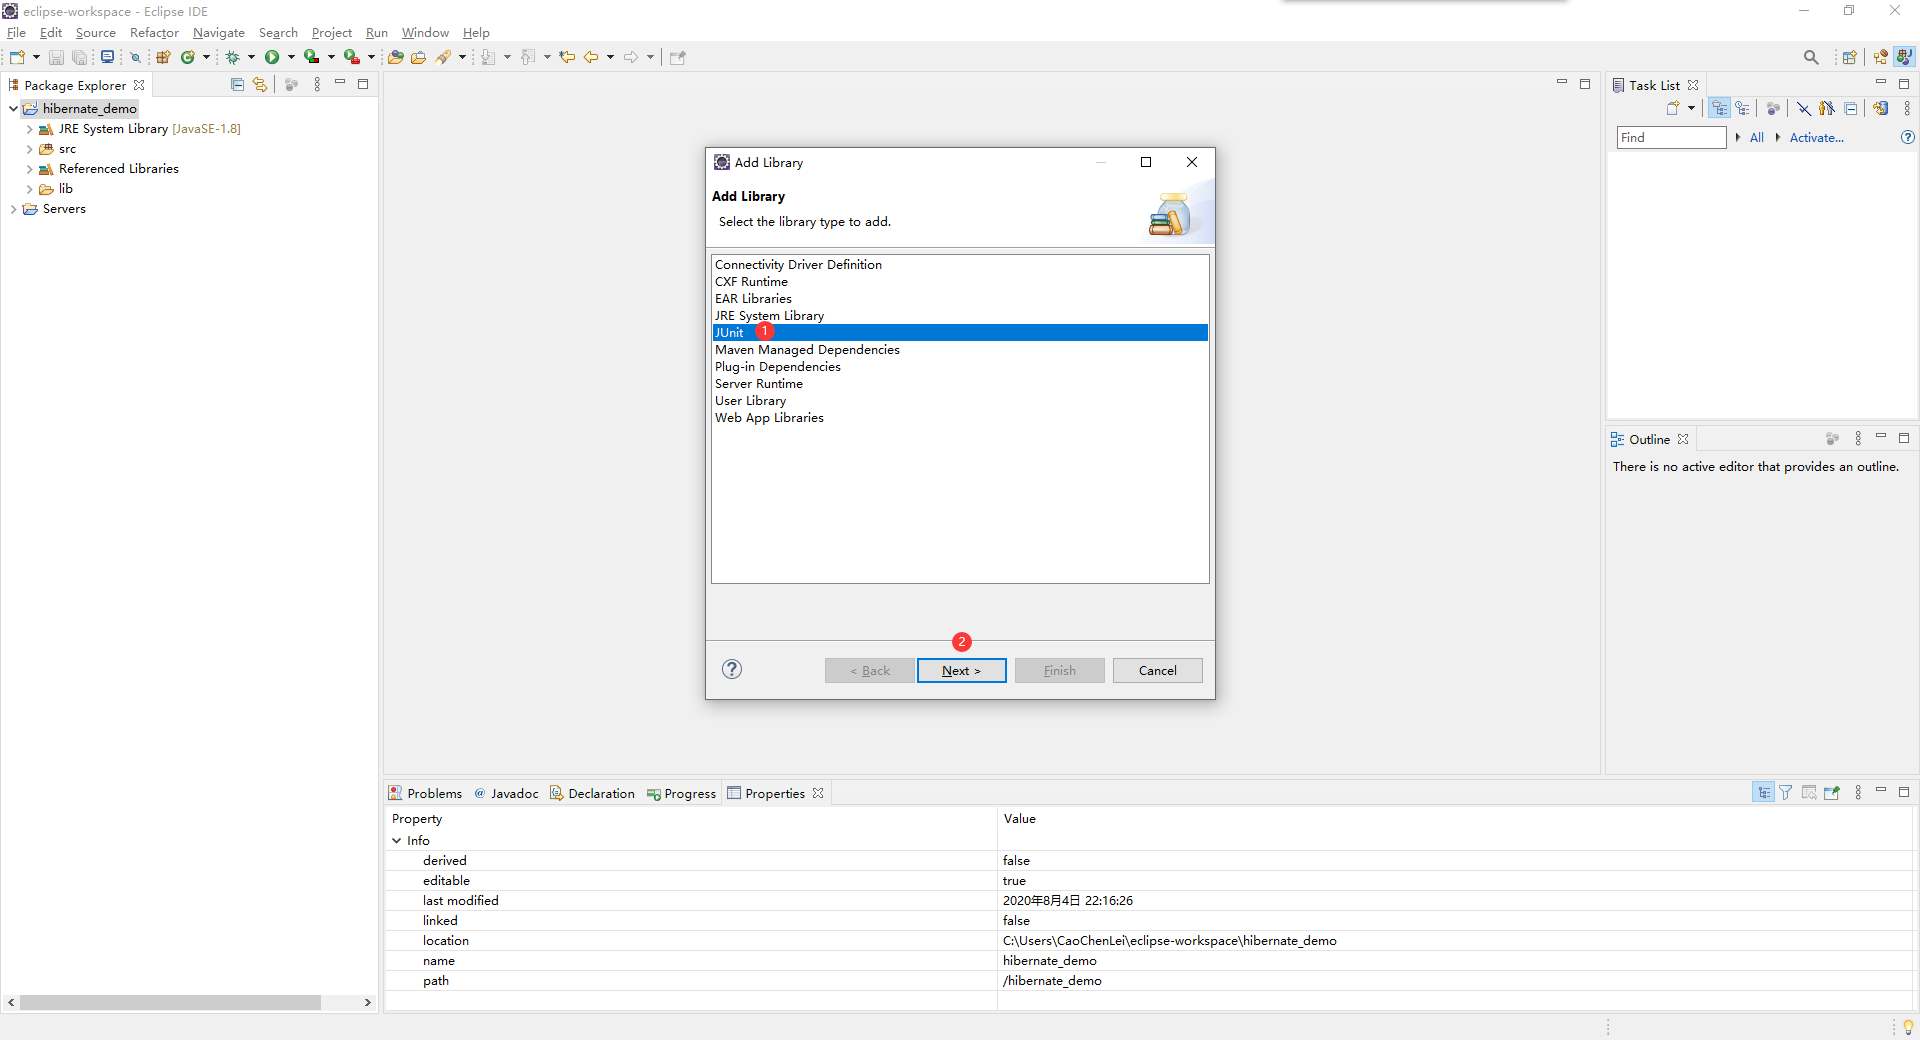Click the Synchronize Task List icon

(1880, 108)
